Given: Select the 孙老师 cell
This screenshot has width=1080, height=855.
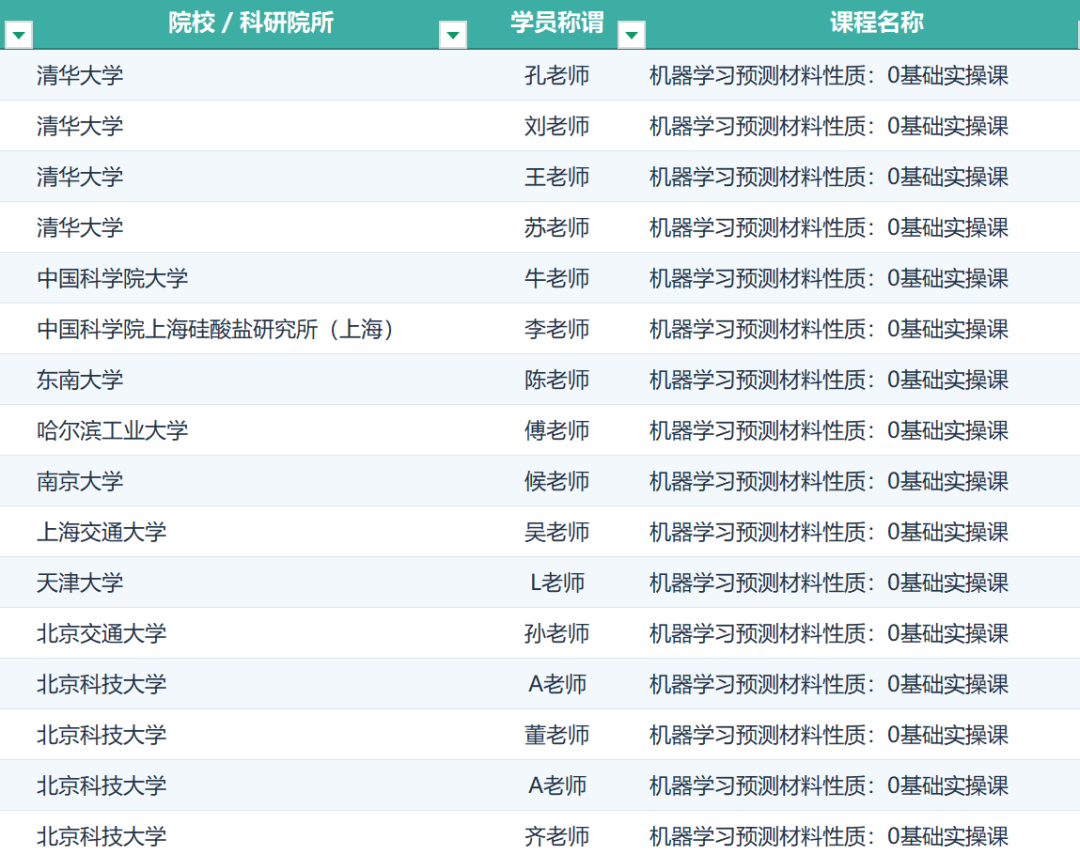Looking at the screenshot, I should pyautogui.click(x=557, y=633).
